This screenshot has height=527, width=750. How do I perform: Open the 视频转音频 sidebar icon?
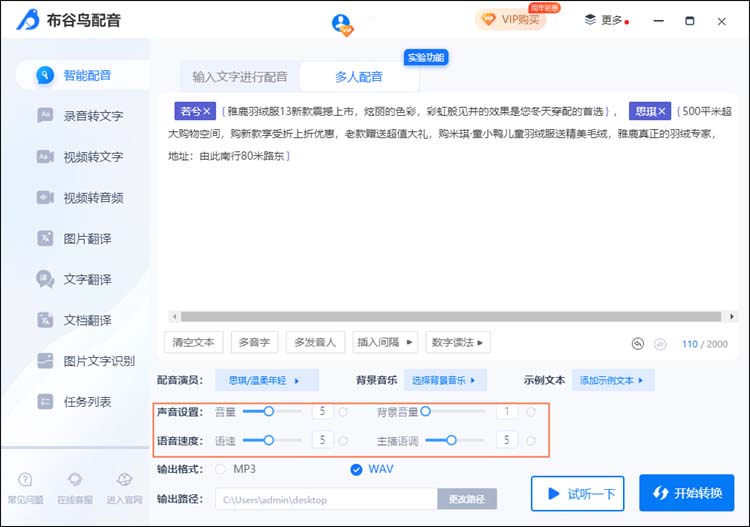[45, 198]
